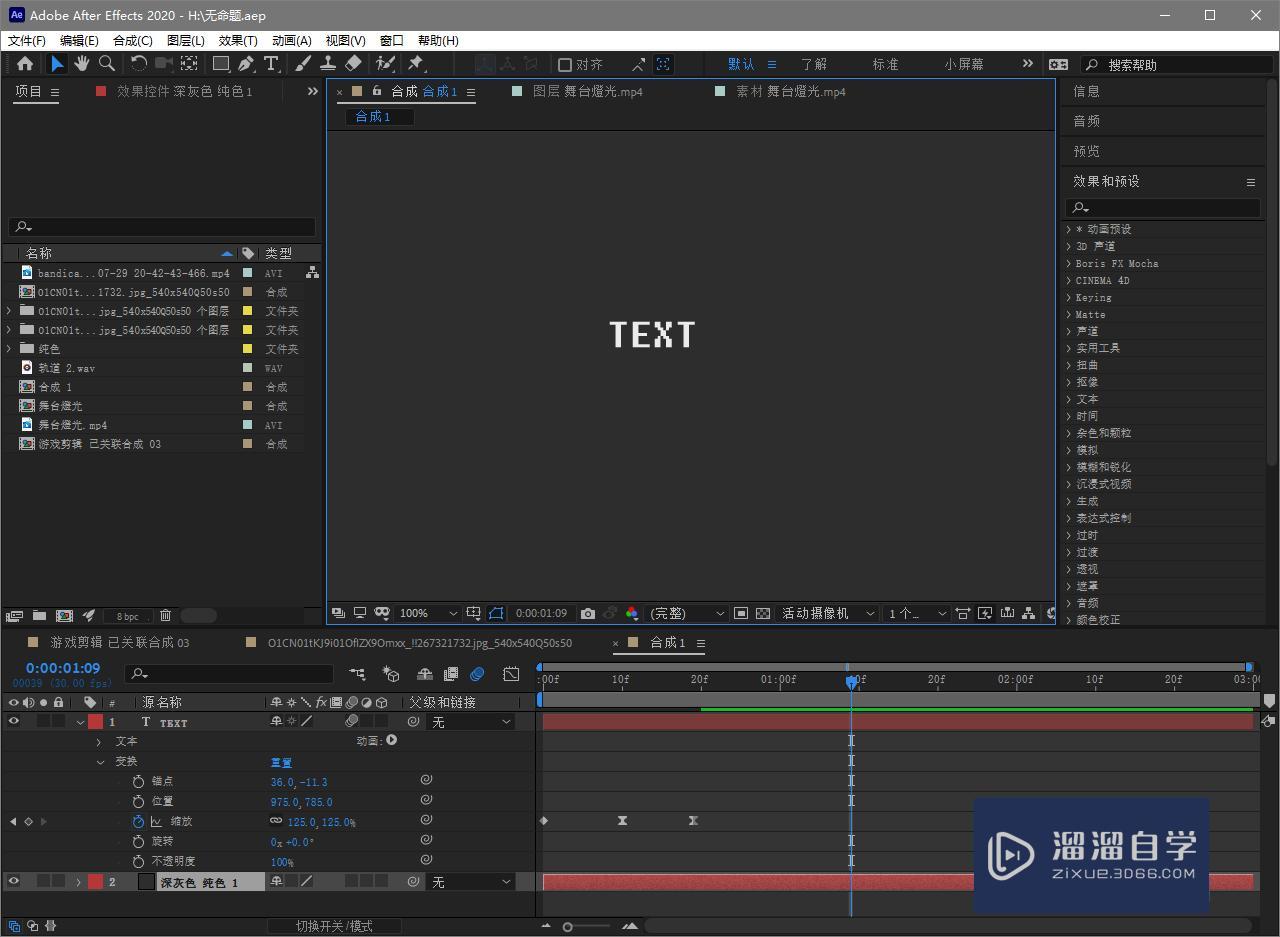The image size is (1280, 937).
Task: Select the Puppet Pin tool
Action: 416,64
